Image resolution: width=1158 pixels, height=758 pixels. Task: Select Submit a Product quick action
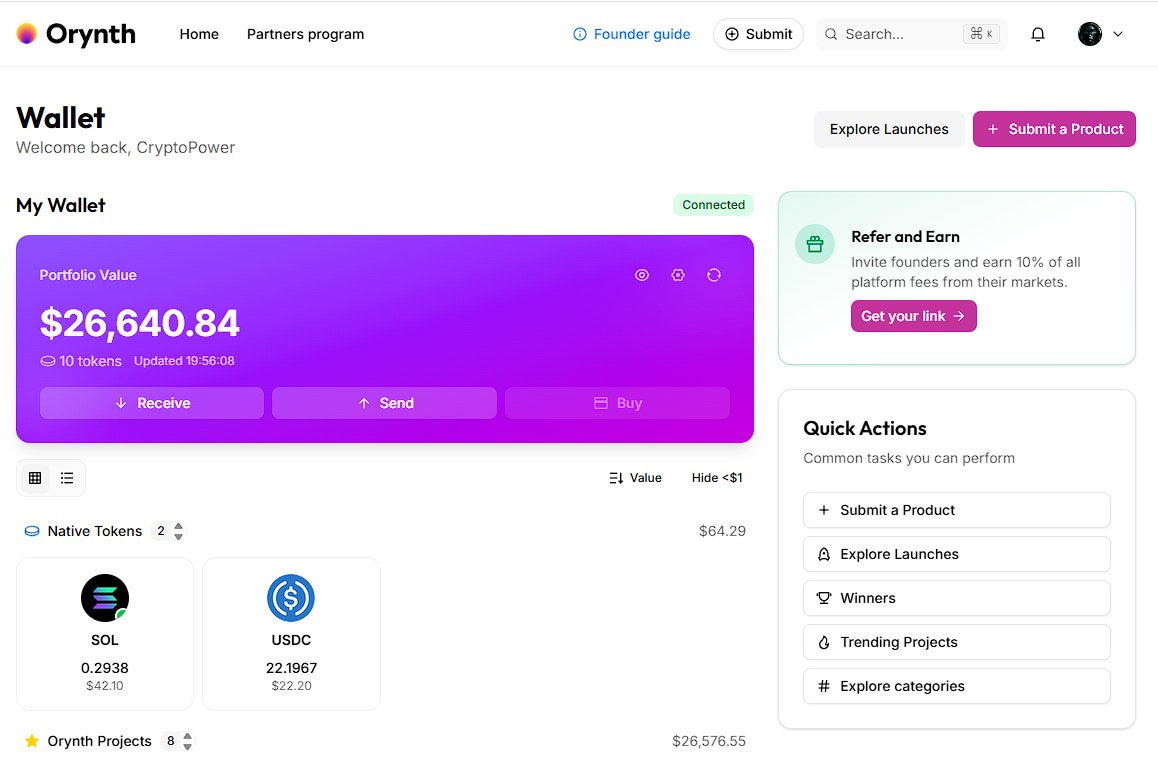tap(956, 511)
